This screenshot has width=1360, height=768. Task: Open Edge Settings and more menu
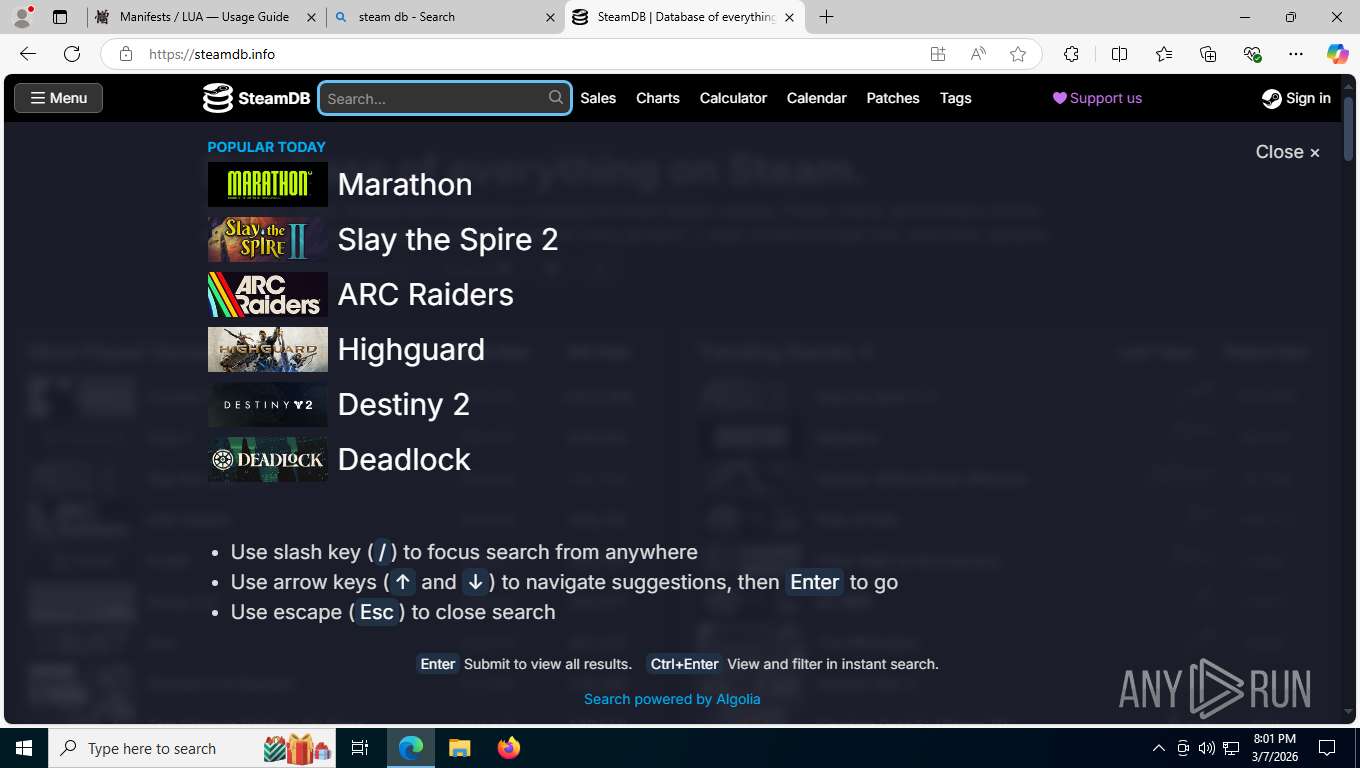tap(1296, 54)
